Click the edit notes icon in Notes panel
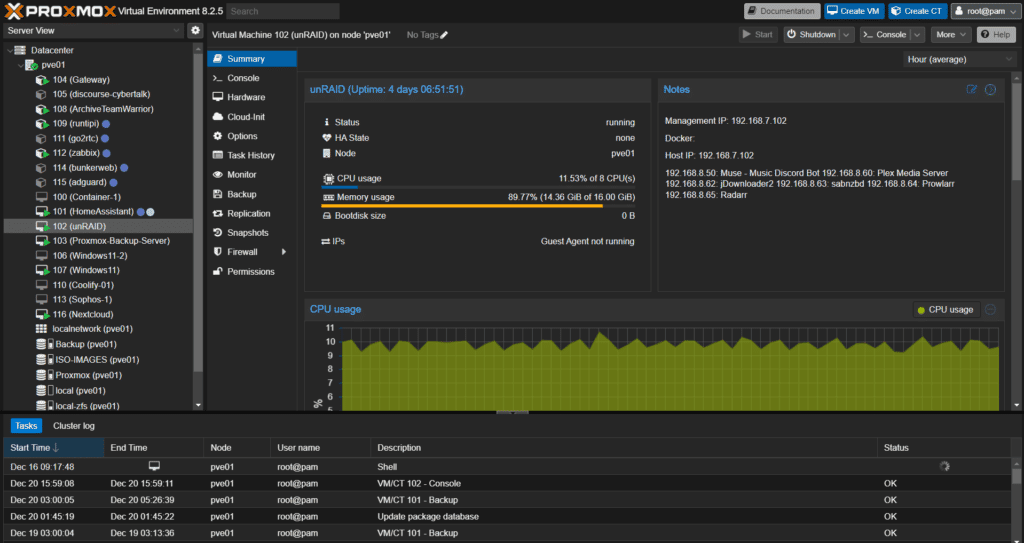 coord(972,90)
